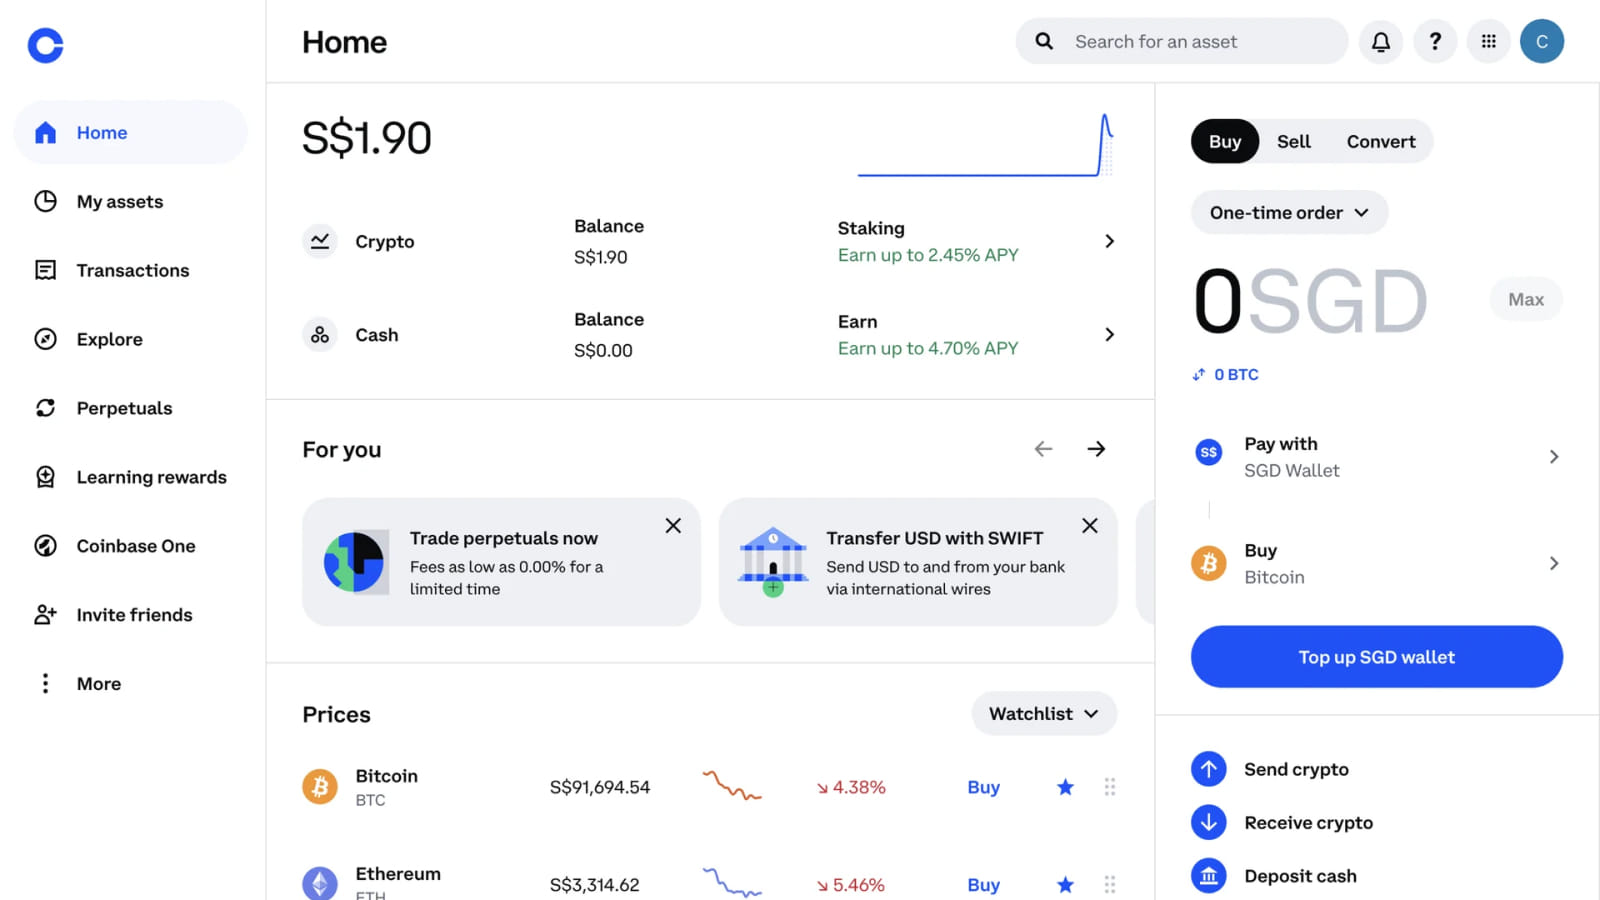Open the One-time order dropdown

coord(1288,212)
